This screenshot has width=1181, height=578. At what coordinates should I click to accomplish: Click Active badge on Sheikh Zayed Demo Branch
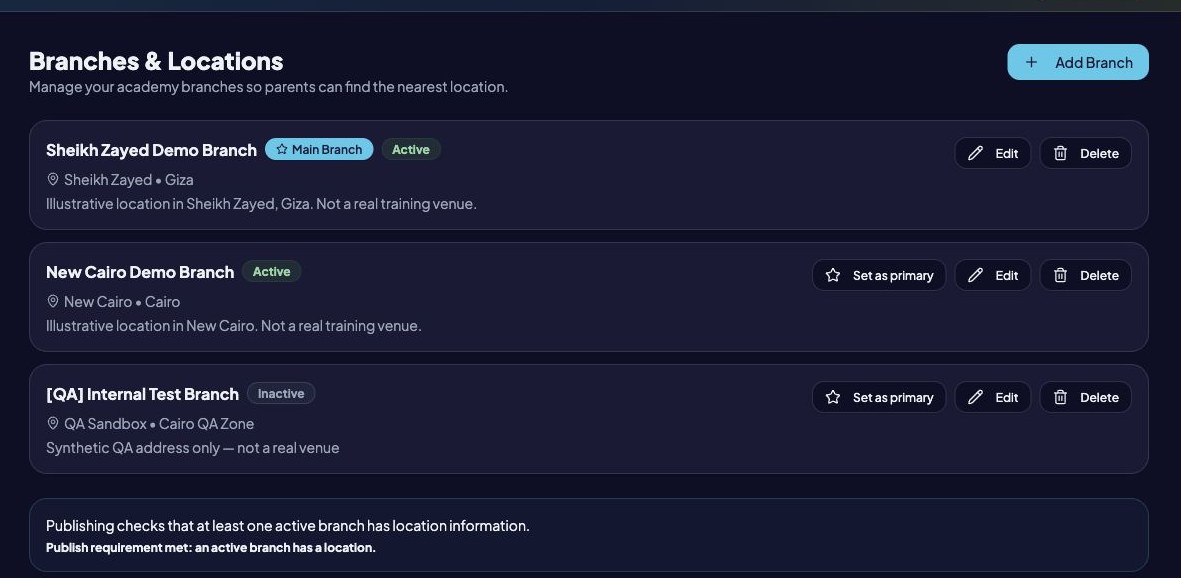pyautogui.click(x=411, y=149)
